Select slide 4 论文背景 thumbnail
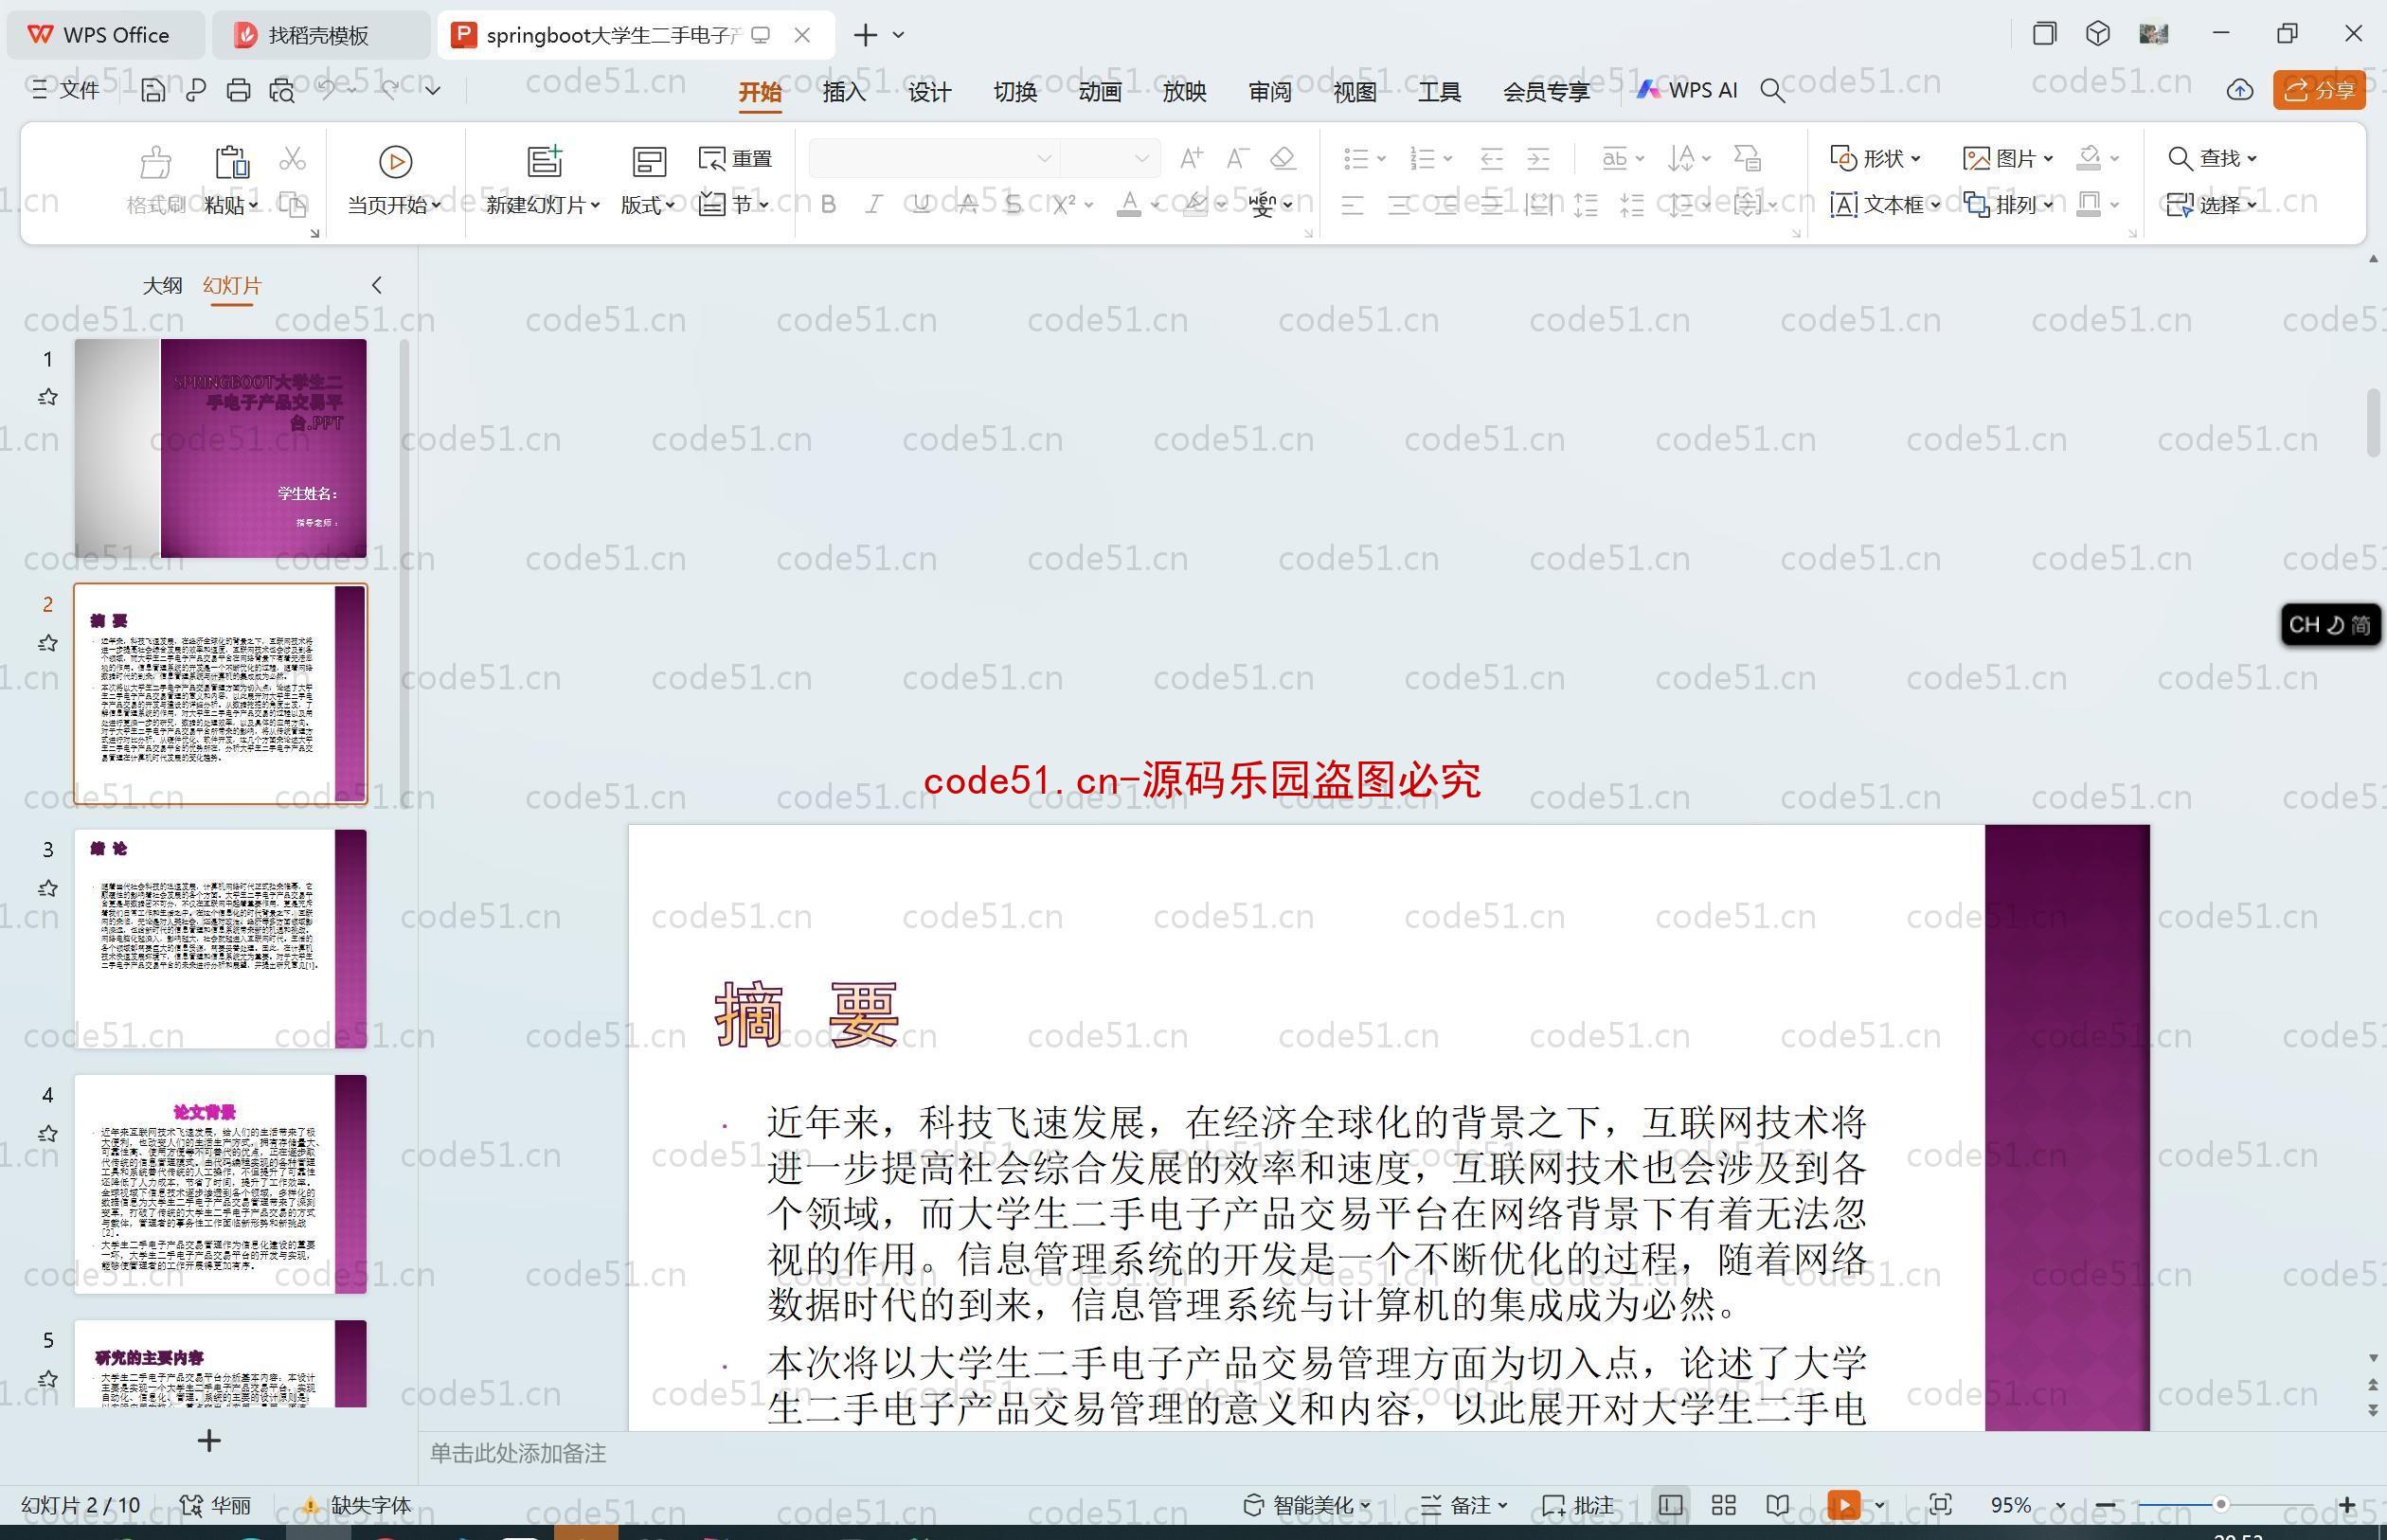Viewport: 2387px width, 1540px height. point(221,1184)
